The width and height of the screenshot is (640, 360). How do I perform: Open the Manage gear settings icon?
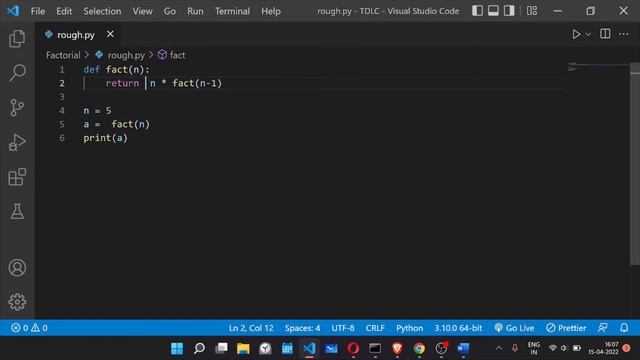point(17,302)
